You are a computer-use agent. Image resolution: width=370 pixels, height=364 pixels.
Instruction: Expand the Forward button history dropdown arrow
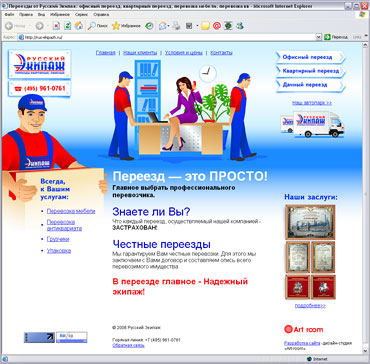47,26
